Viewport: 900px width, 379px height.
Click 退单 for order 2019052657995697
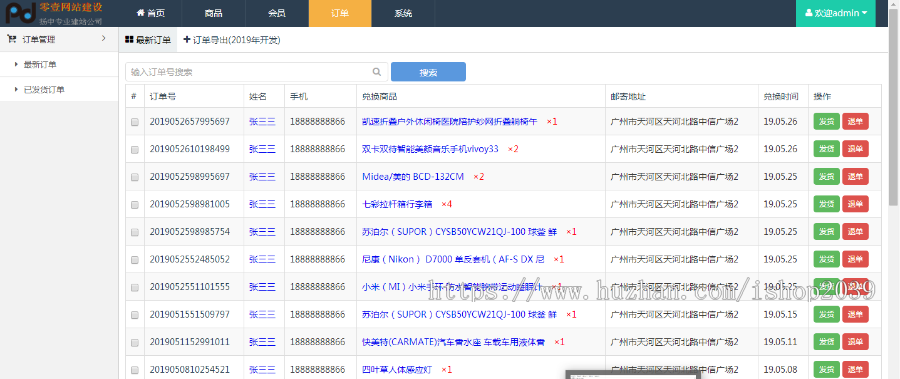pos(855,121)
